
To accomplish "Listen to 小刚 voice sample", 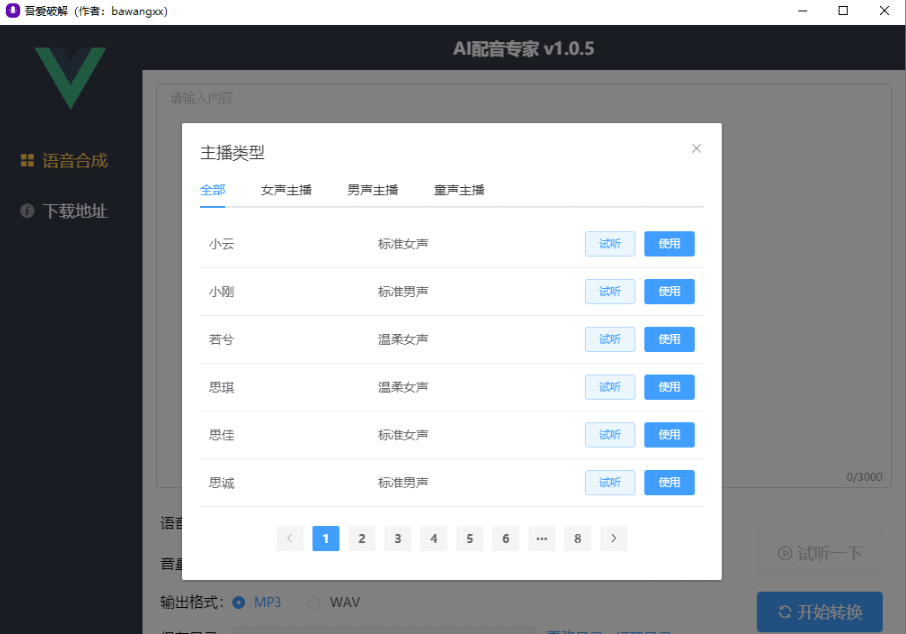I will pos(609,292).
